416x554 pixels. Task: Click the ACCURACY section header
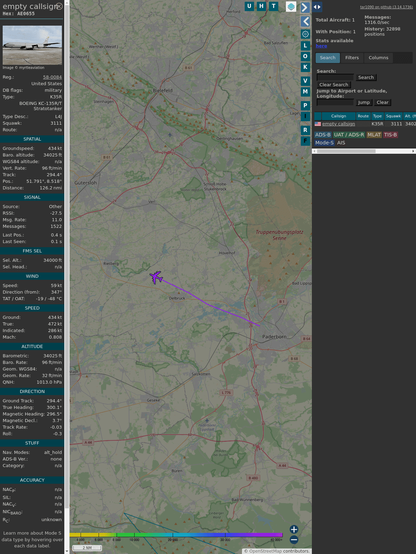pyautogui.click(x=32, y=480)
